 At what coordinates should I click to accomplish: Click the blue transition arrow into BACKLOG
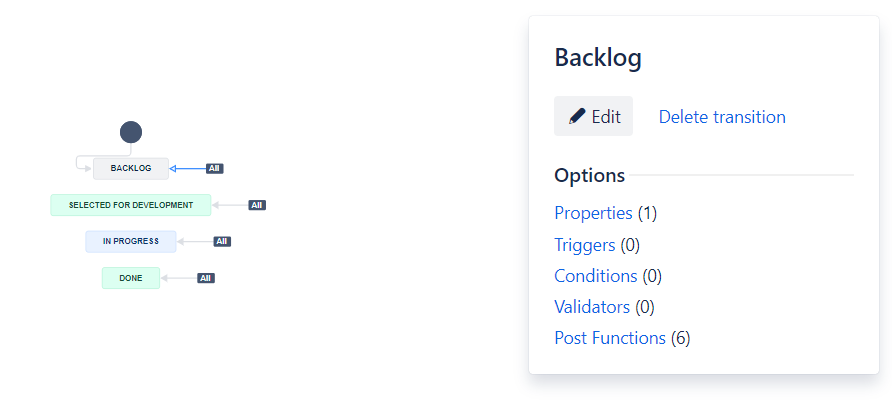[x=188, y=168]
